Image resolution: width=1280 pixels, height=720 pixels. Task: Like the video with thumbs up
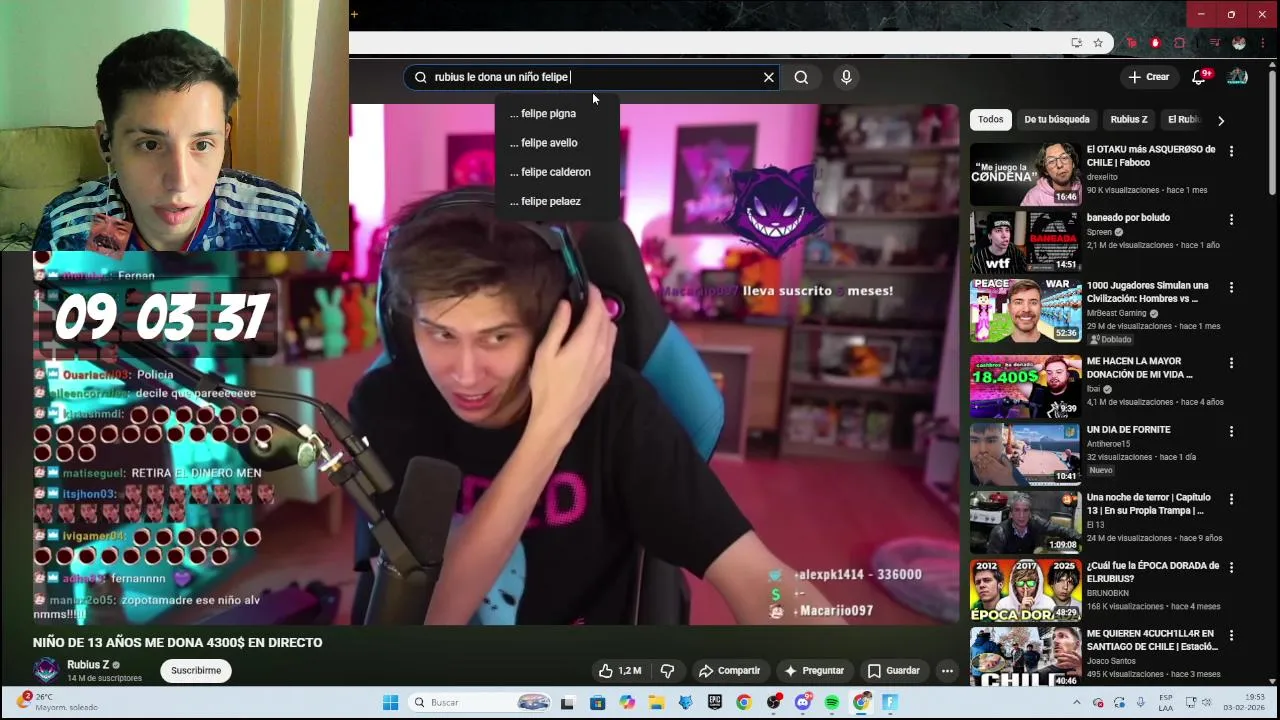coord(619,671)
